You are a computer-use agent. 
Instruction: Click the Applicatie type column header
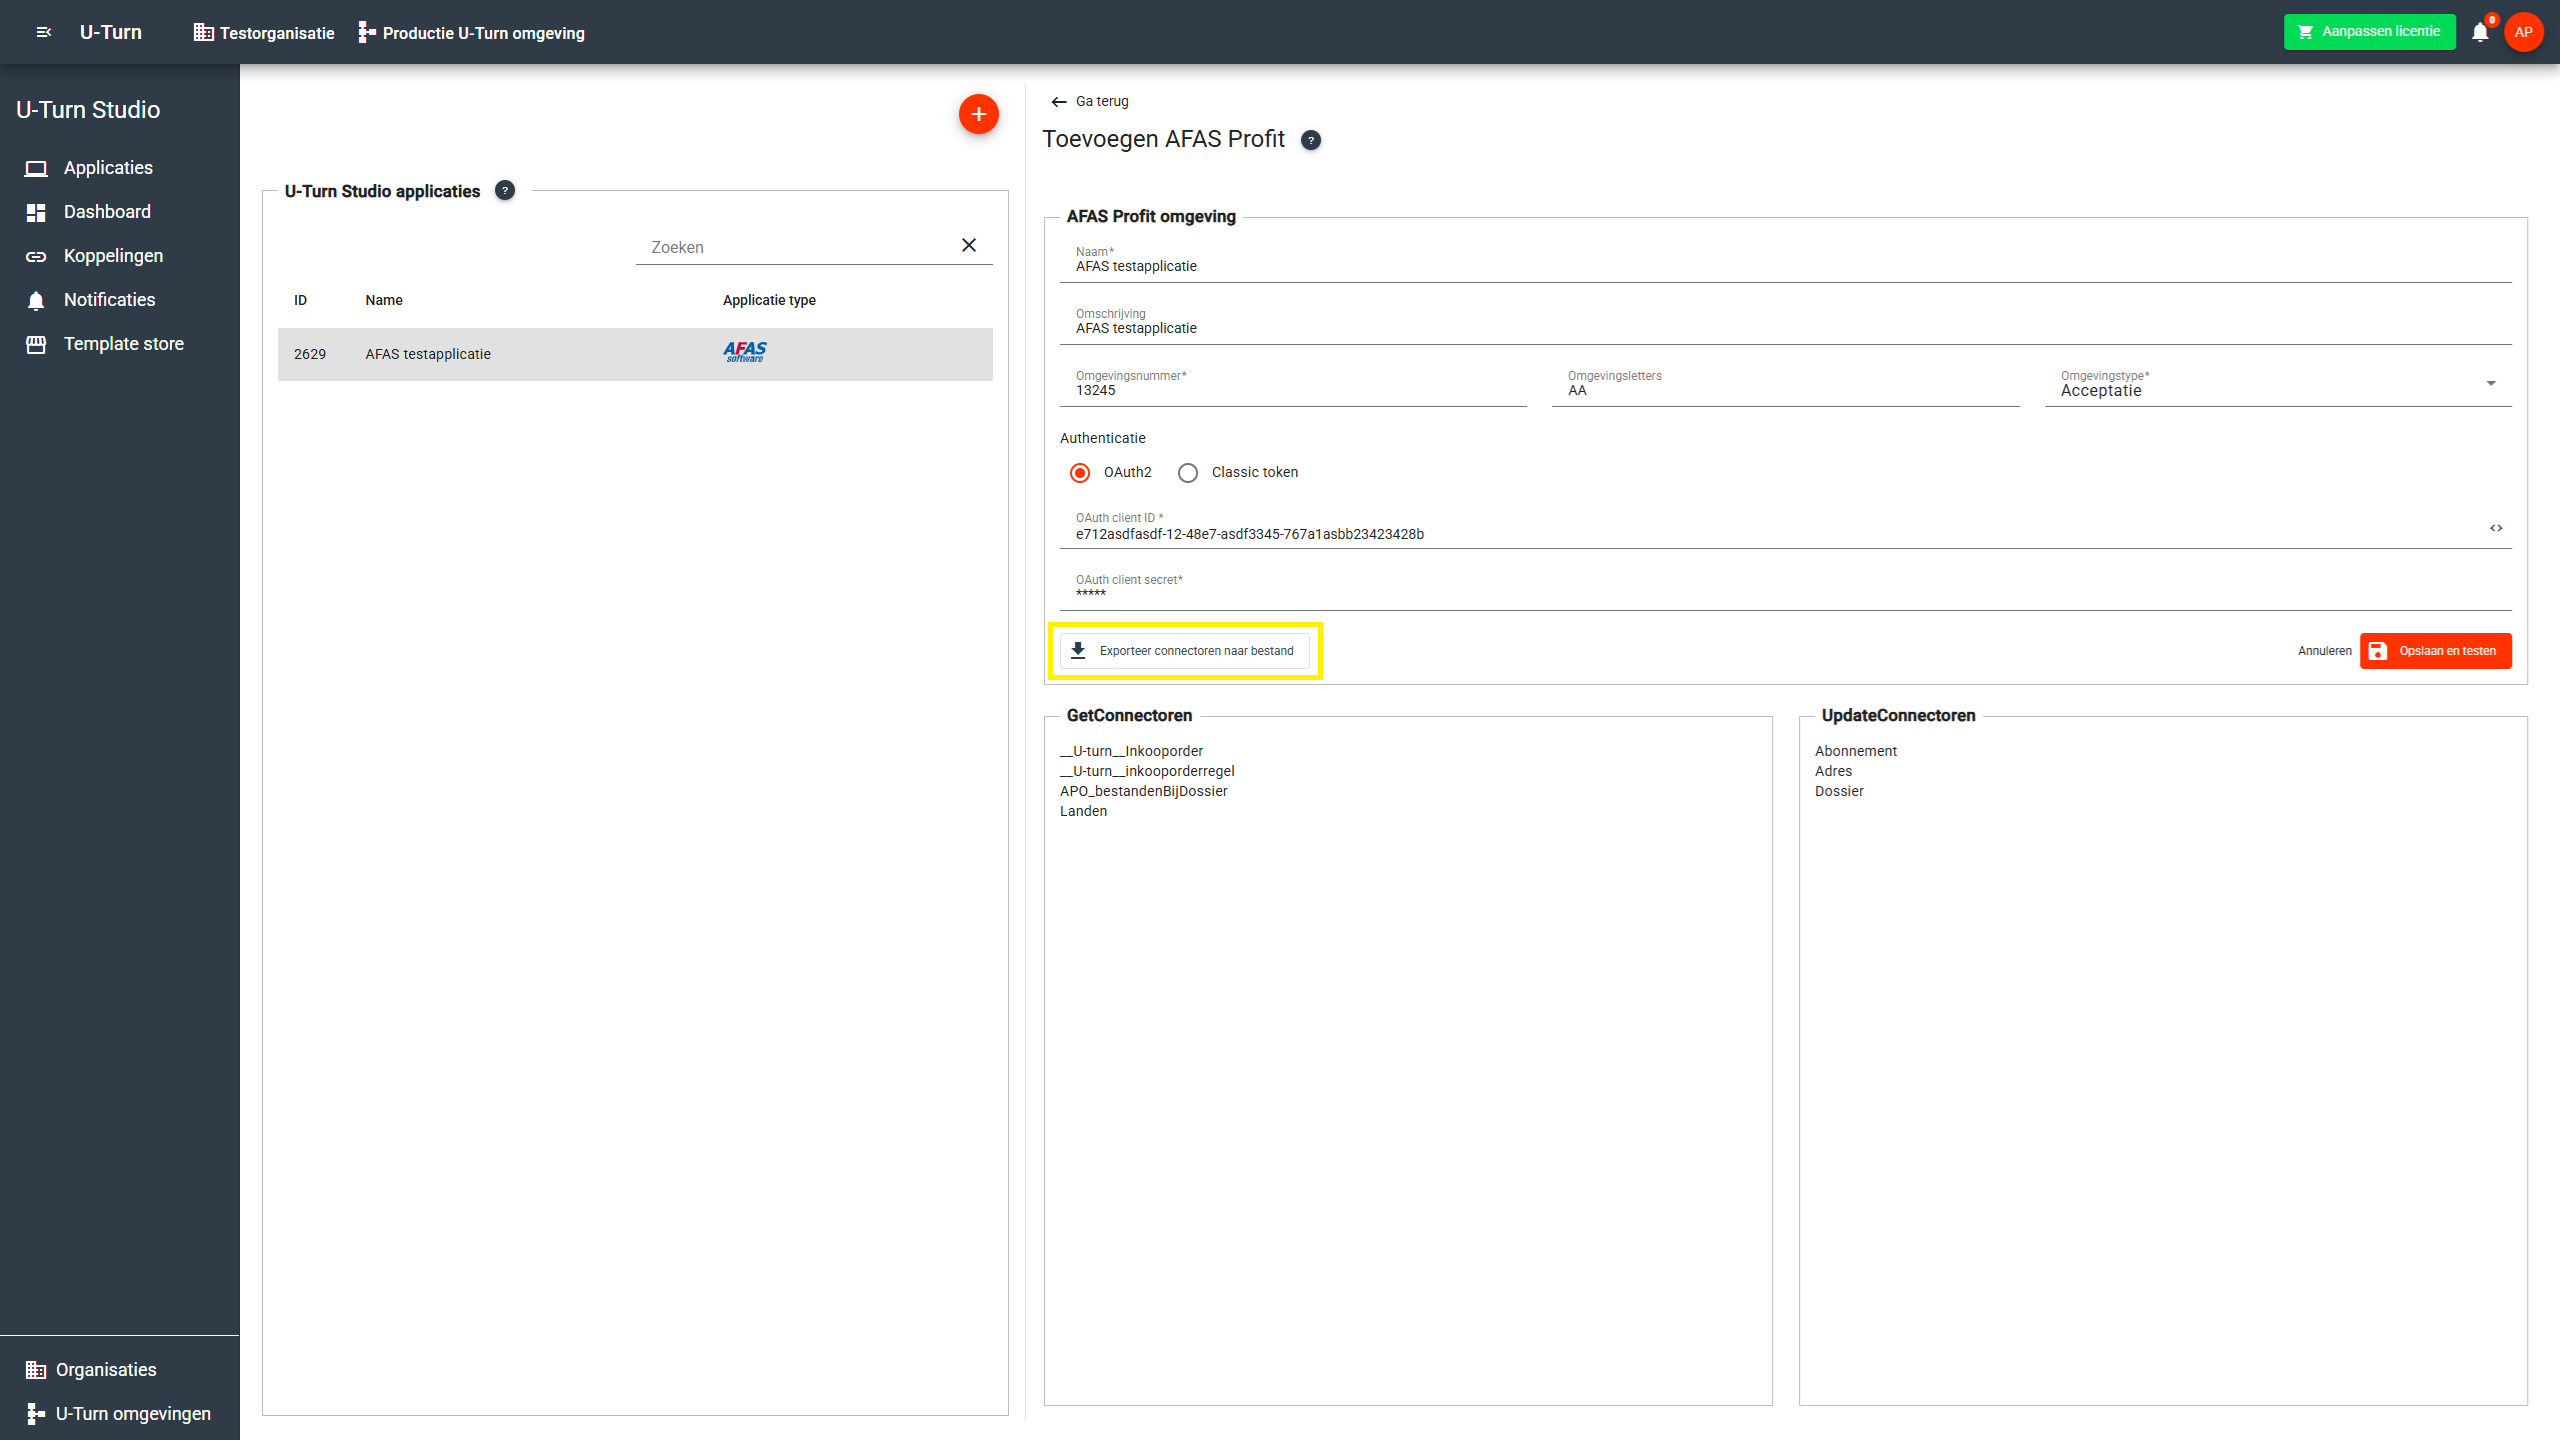point(769,300)
